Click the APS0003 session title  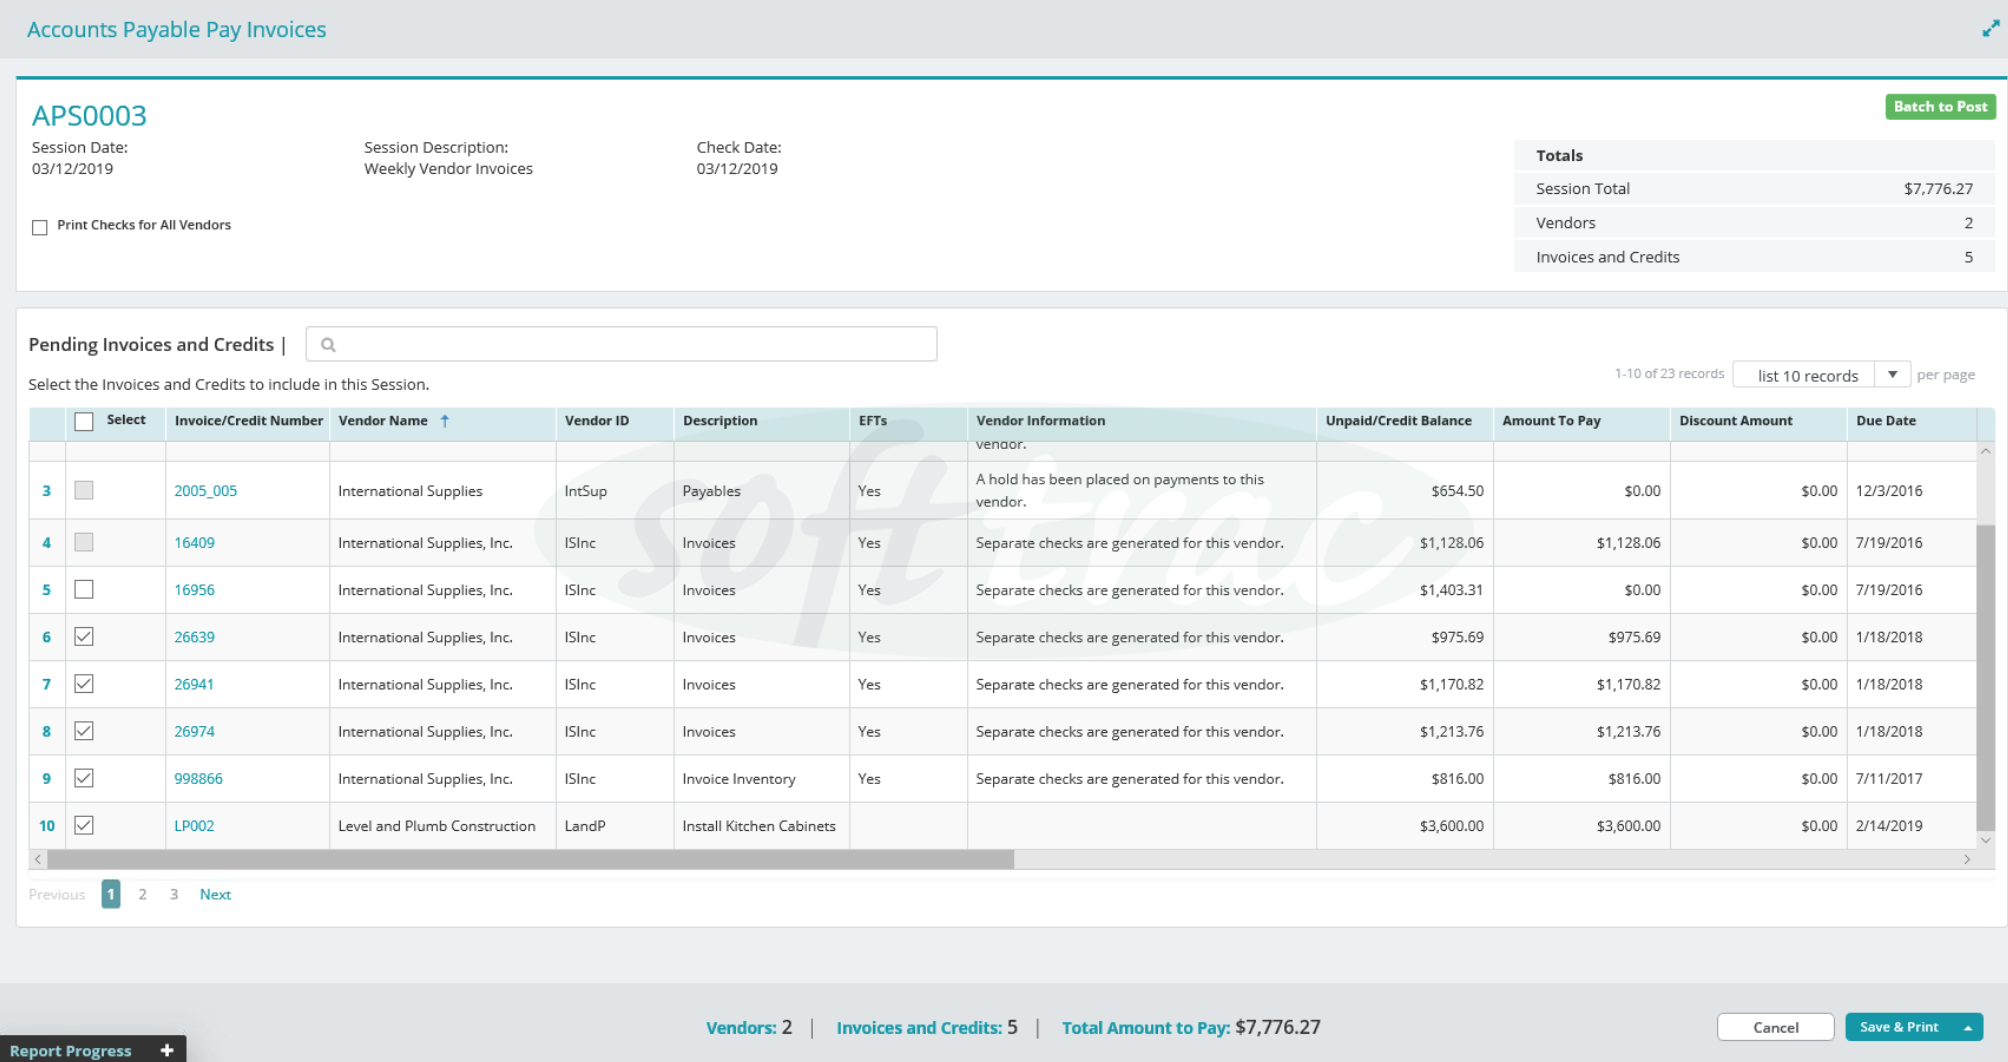point(89,115)
